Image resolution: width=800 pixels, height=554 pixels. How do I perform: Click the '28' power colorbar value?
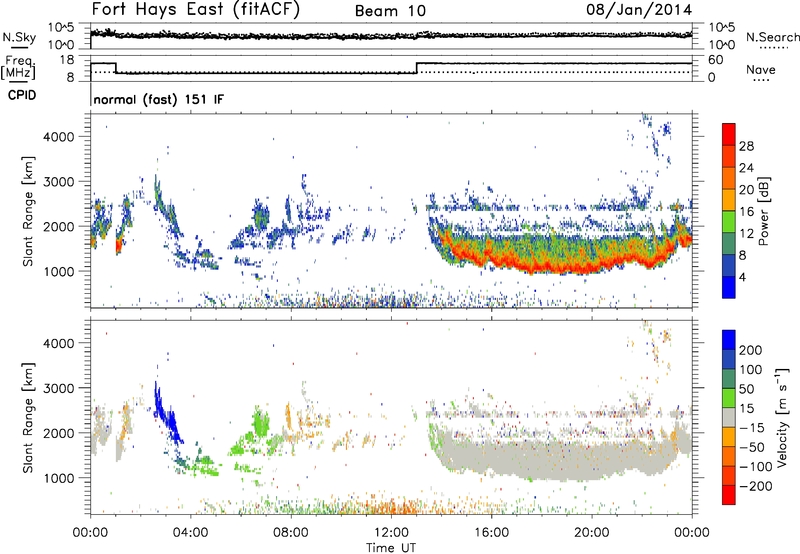click(x=746, y=146)
